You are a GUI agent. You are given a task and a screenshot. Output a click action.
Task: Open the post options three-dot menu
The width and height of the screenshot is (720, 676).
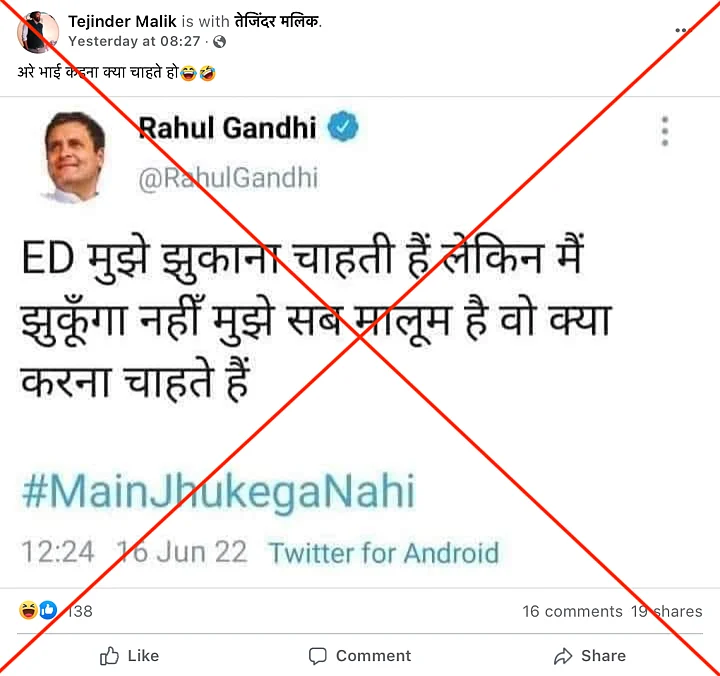click(683, 30)
